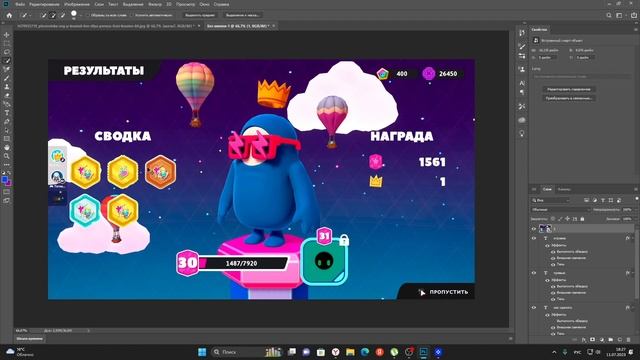The image size is (640, 360).
Task: Click 'Редактировать содержимое' button in Properties
Action: click(569, 89)
